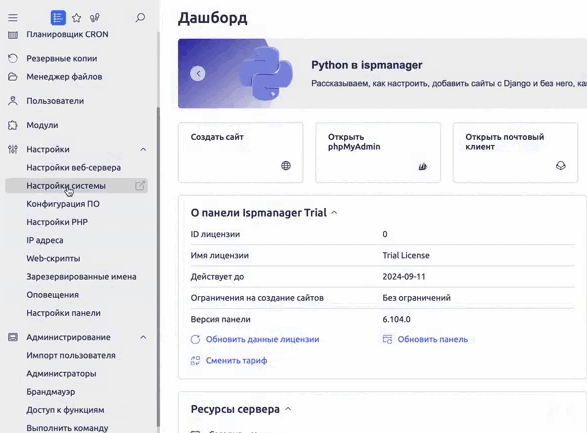Click the Дашборд page heading
Image resolution: width=587 pixels, height=433 pixels.
point(213,18)
